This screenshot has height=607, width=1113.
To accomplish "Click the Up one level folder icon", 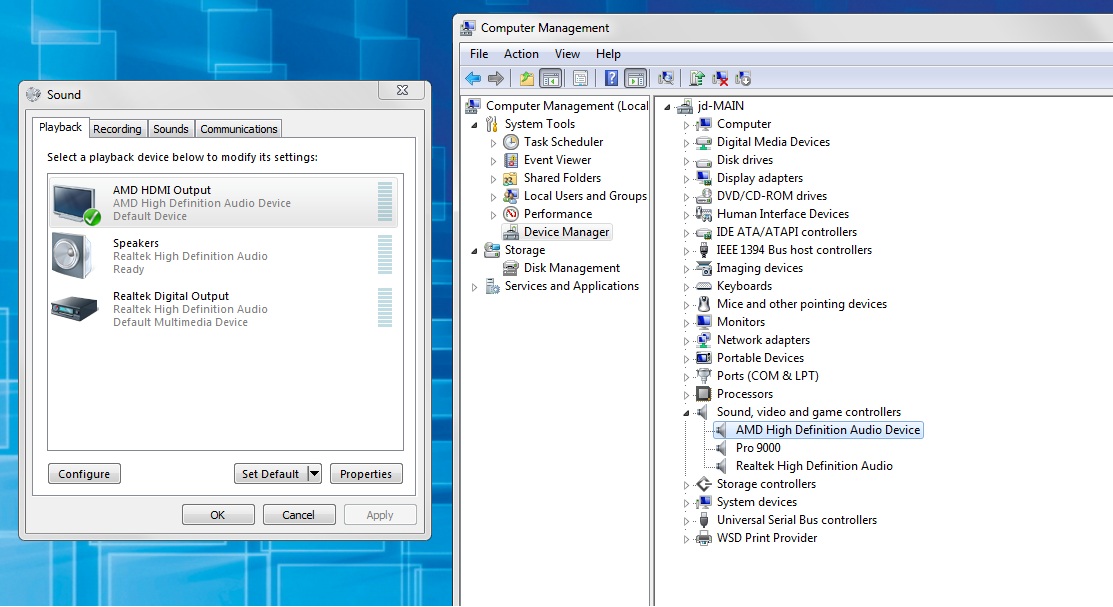I will pos(527,78).
